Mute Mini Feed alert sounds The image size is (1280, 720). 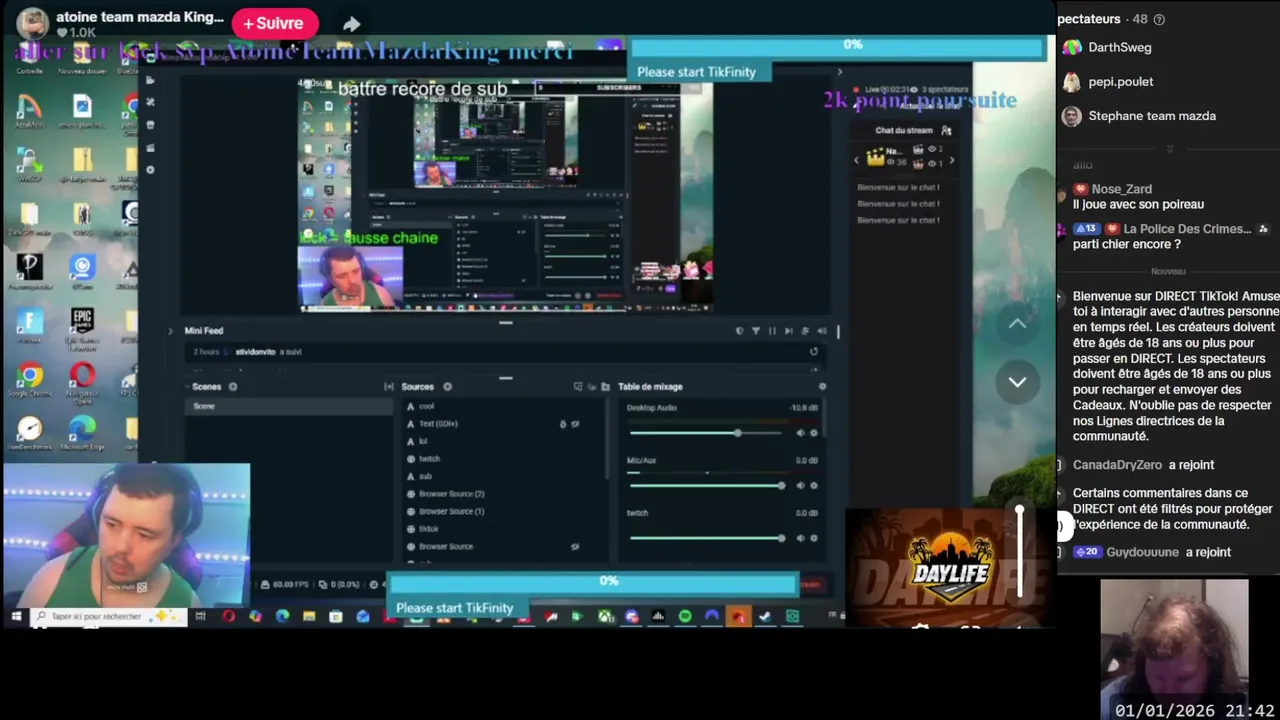pyautogui.click(x=822, y=330)
